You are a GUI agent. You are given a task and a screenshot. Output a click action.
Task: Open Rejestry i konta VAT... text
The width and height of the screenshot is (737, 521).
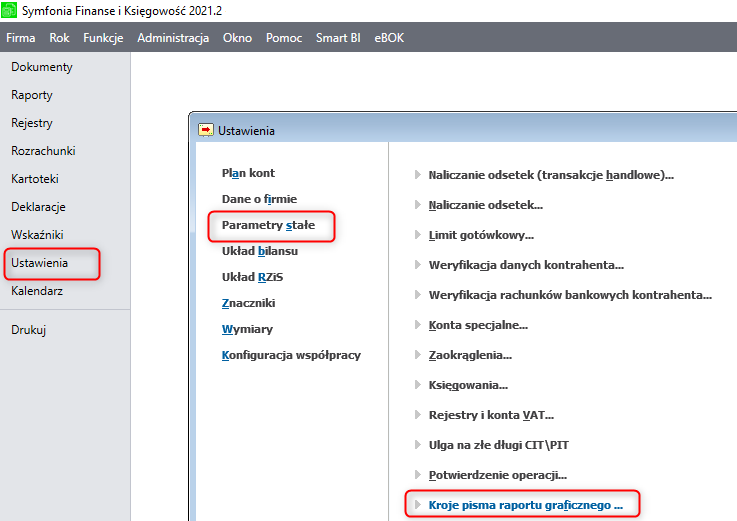tap(491, 415)
